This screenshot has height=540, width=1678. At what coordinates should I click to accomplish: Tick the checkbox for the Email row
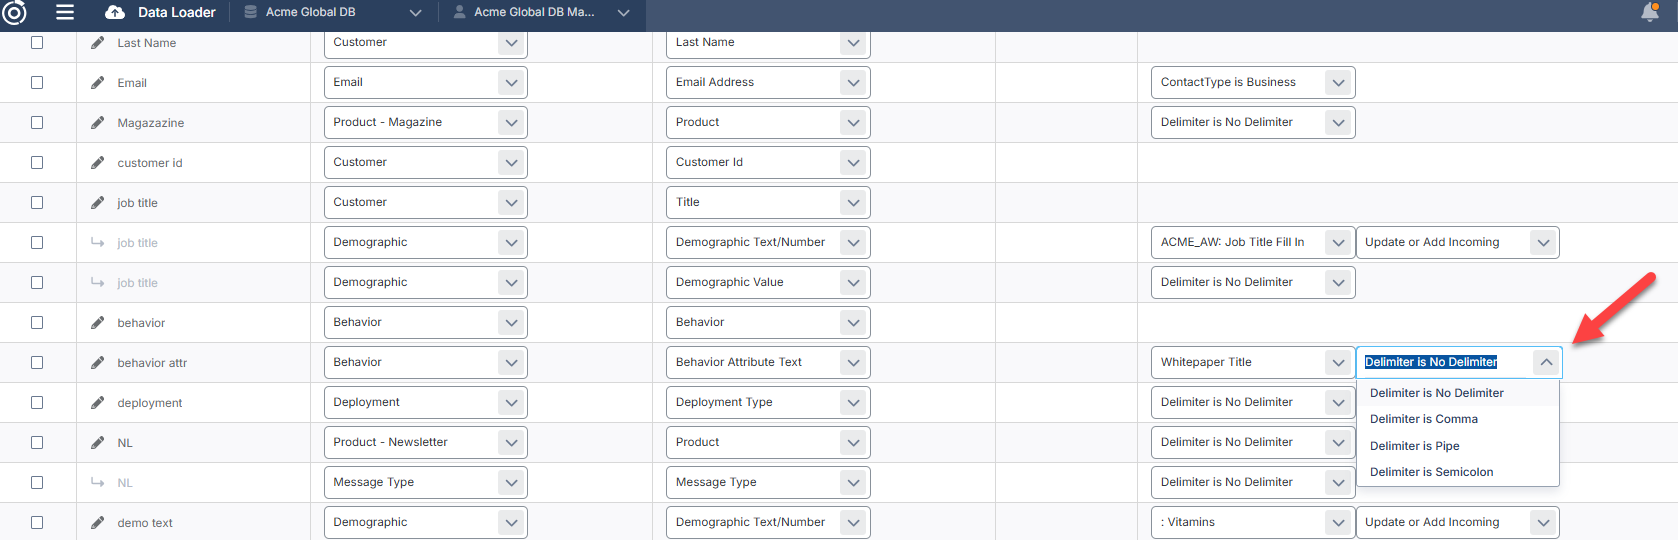[x=37, y=83]
